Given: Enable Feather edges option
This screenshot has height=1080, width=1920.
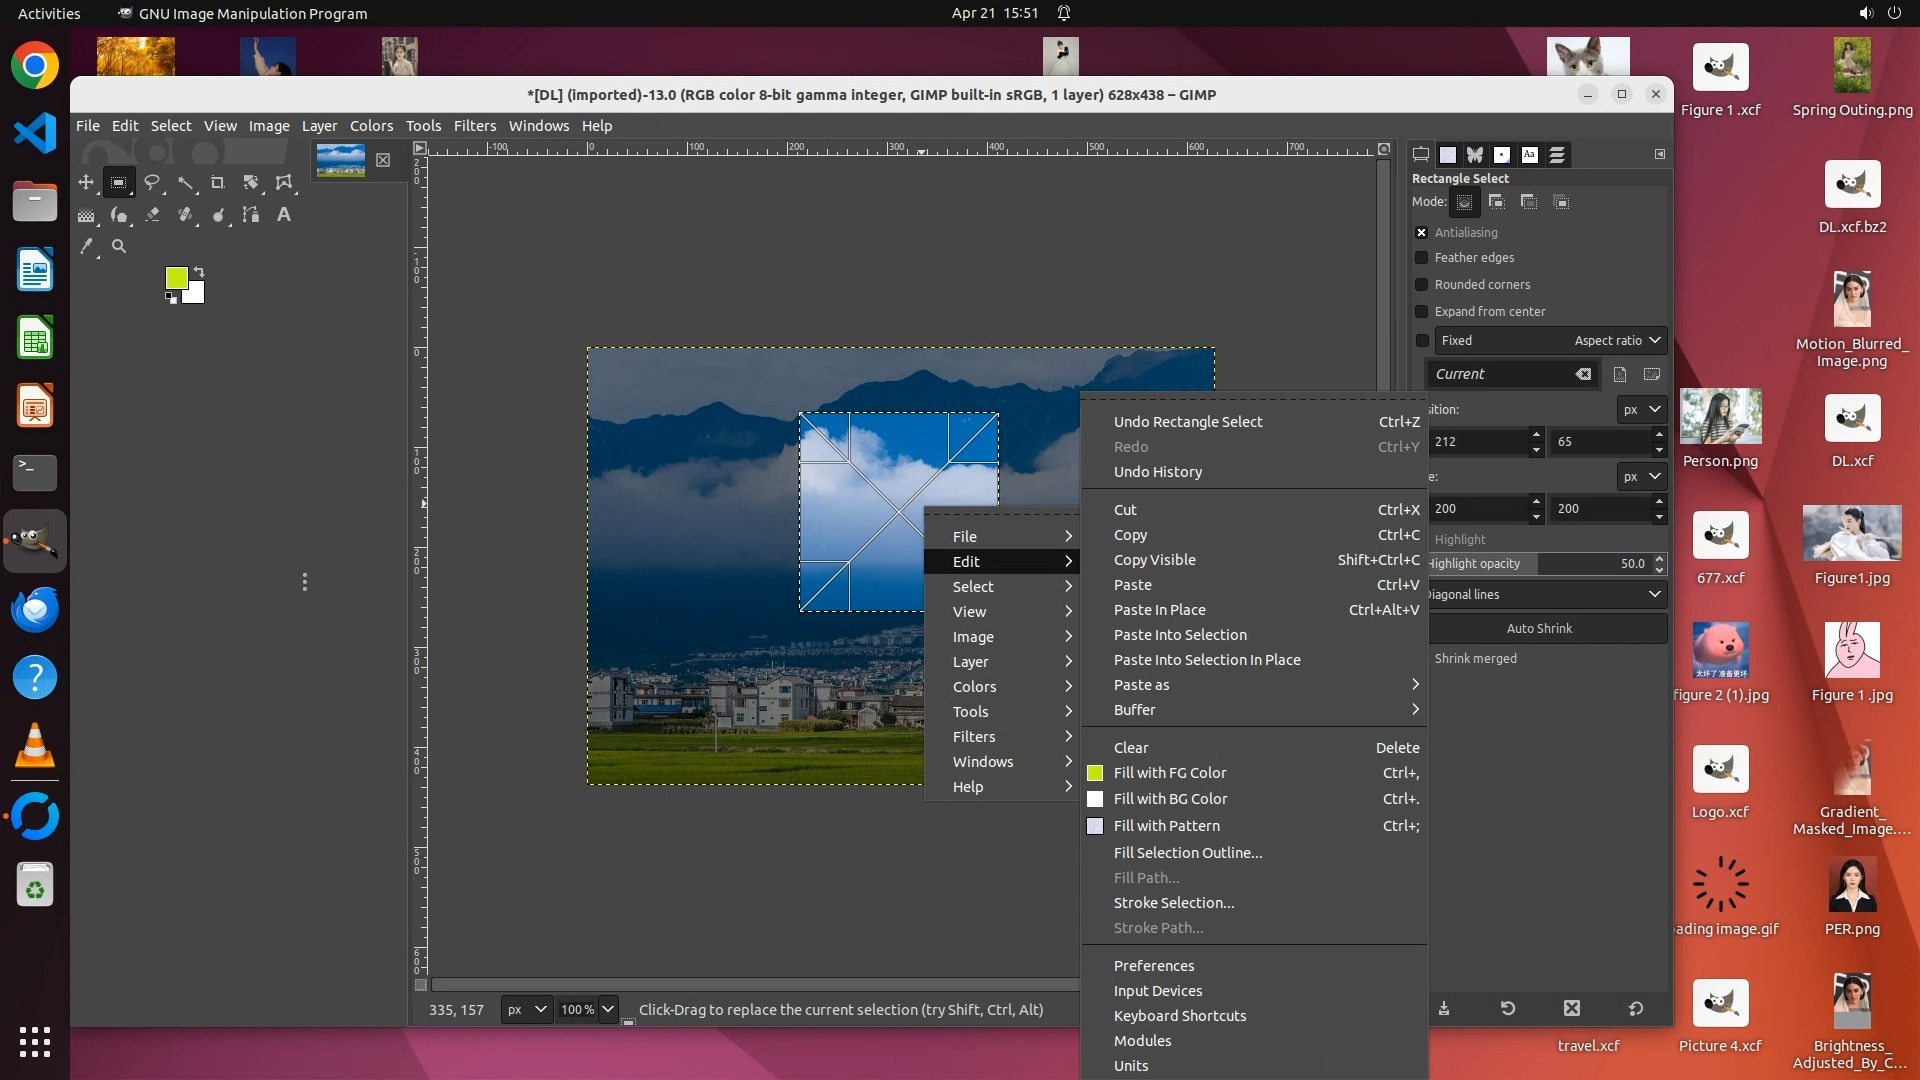Looking at the screenshot, I should 1421,258.
